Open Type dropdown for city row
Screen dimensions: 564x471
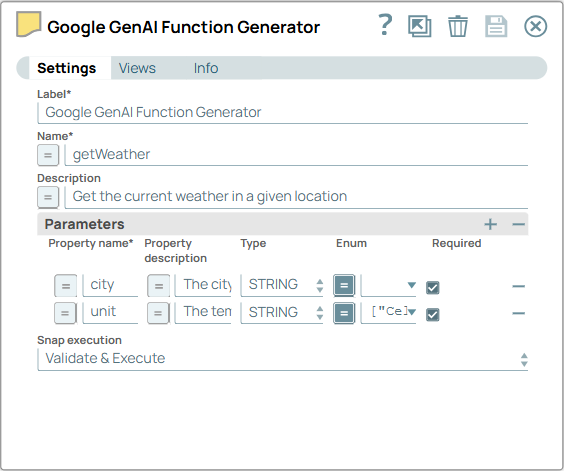pos(282,285)
